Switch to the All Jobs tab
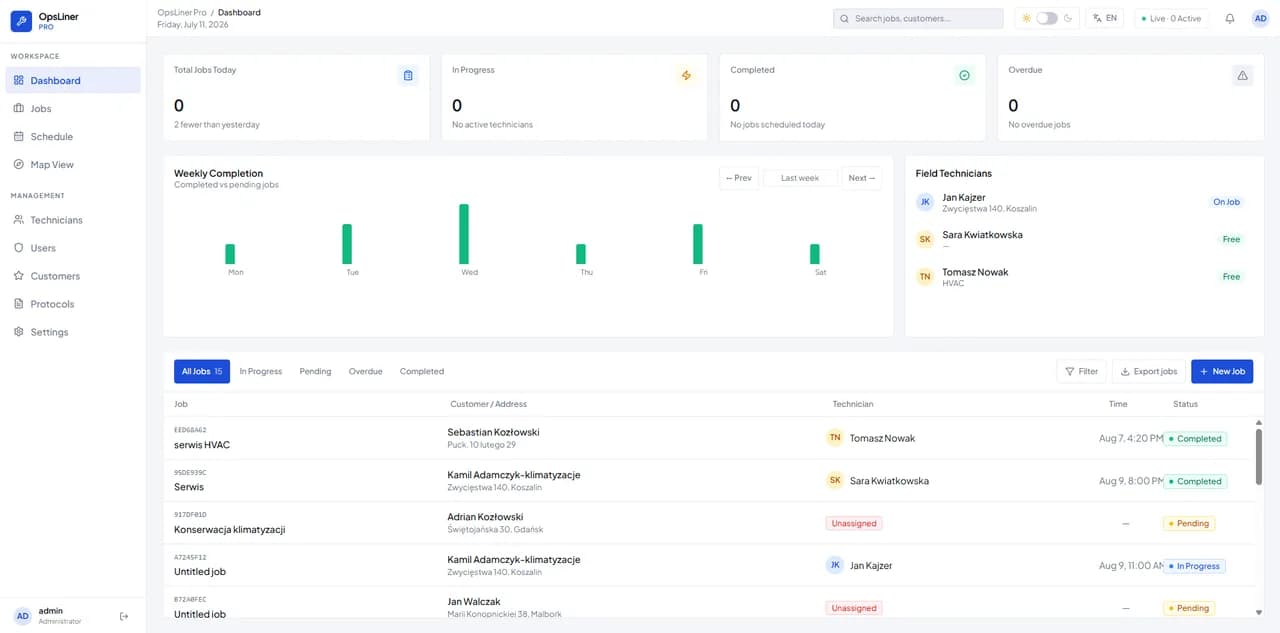This screenshot has width=1280, height=633. click(202, 371)
